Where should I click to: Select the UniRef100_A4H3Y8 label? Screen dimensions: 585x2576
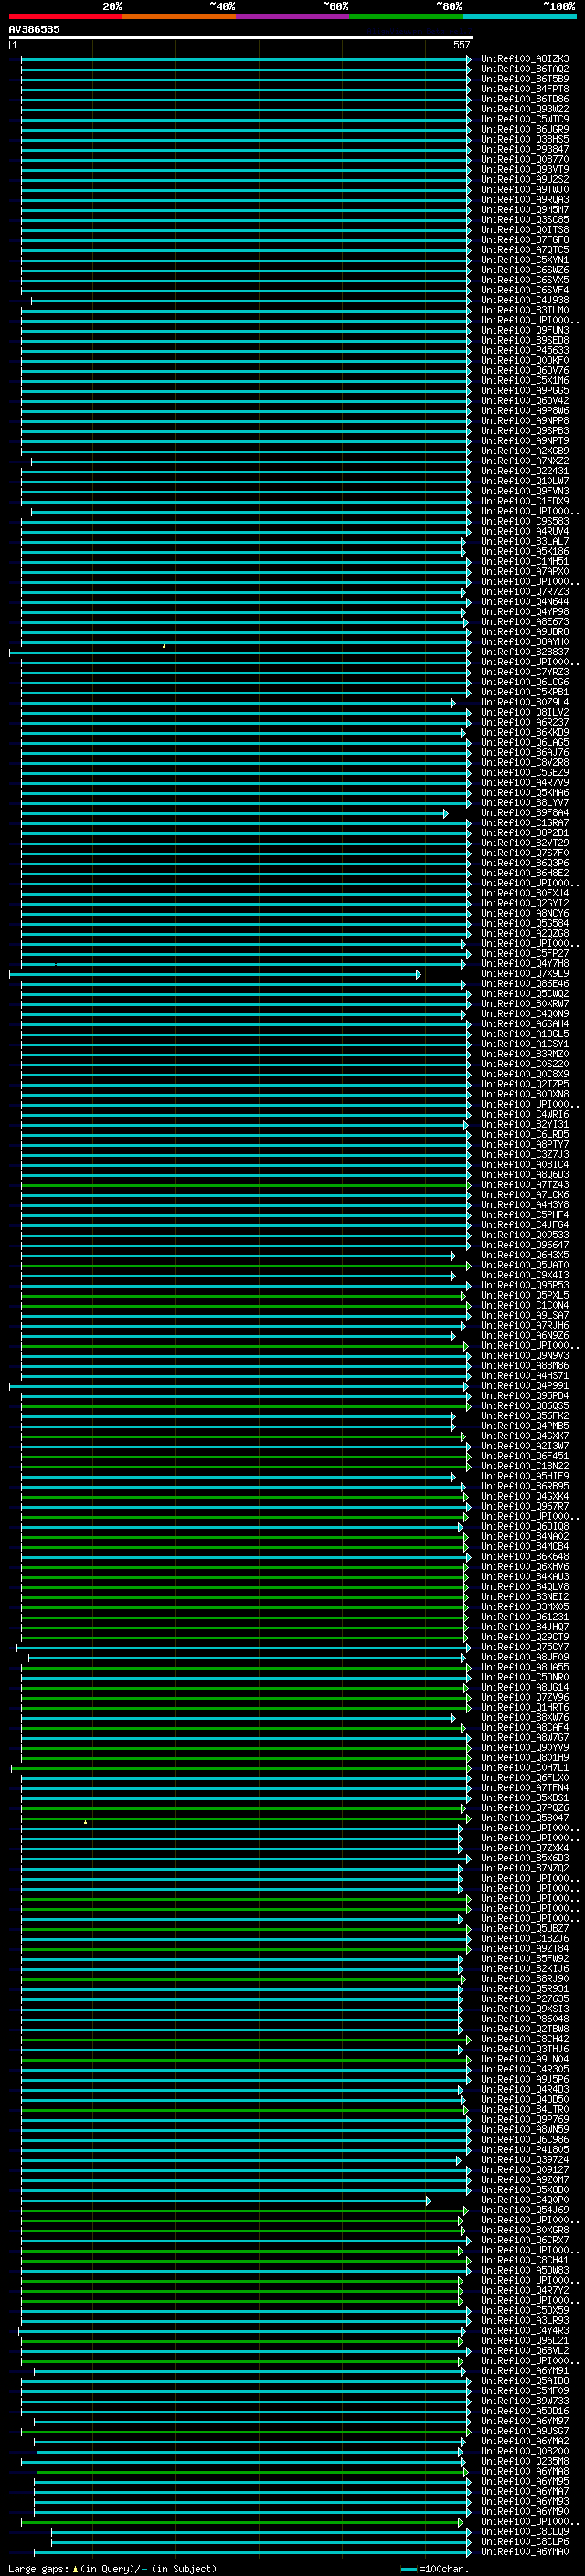click(525, 1205)
